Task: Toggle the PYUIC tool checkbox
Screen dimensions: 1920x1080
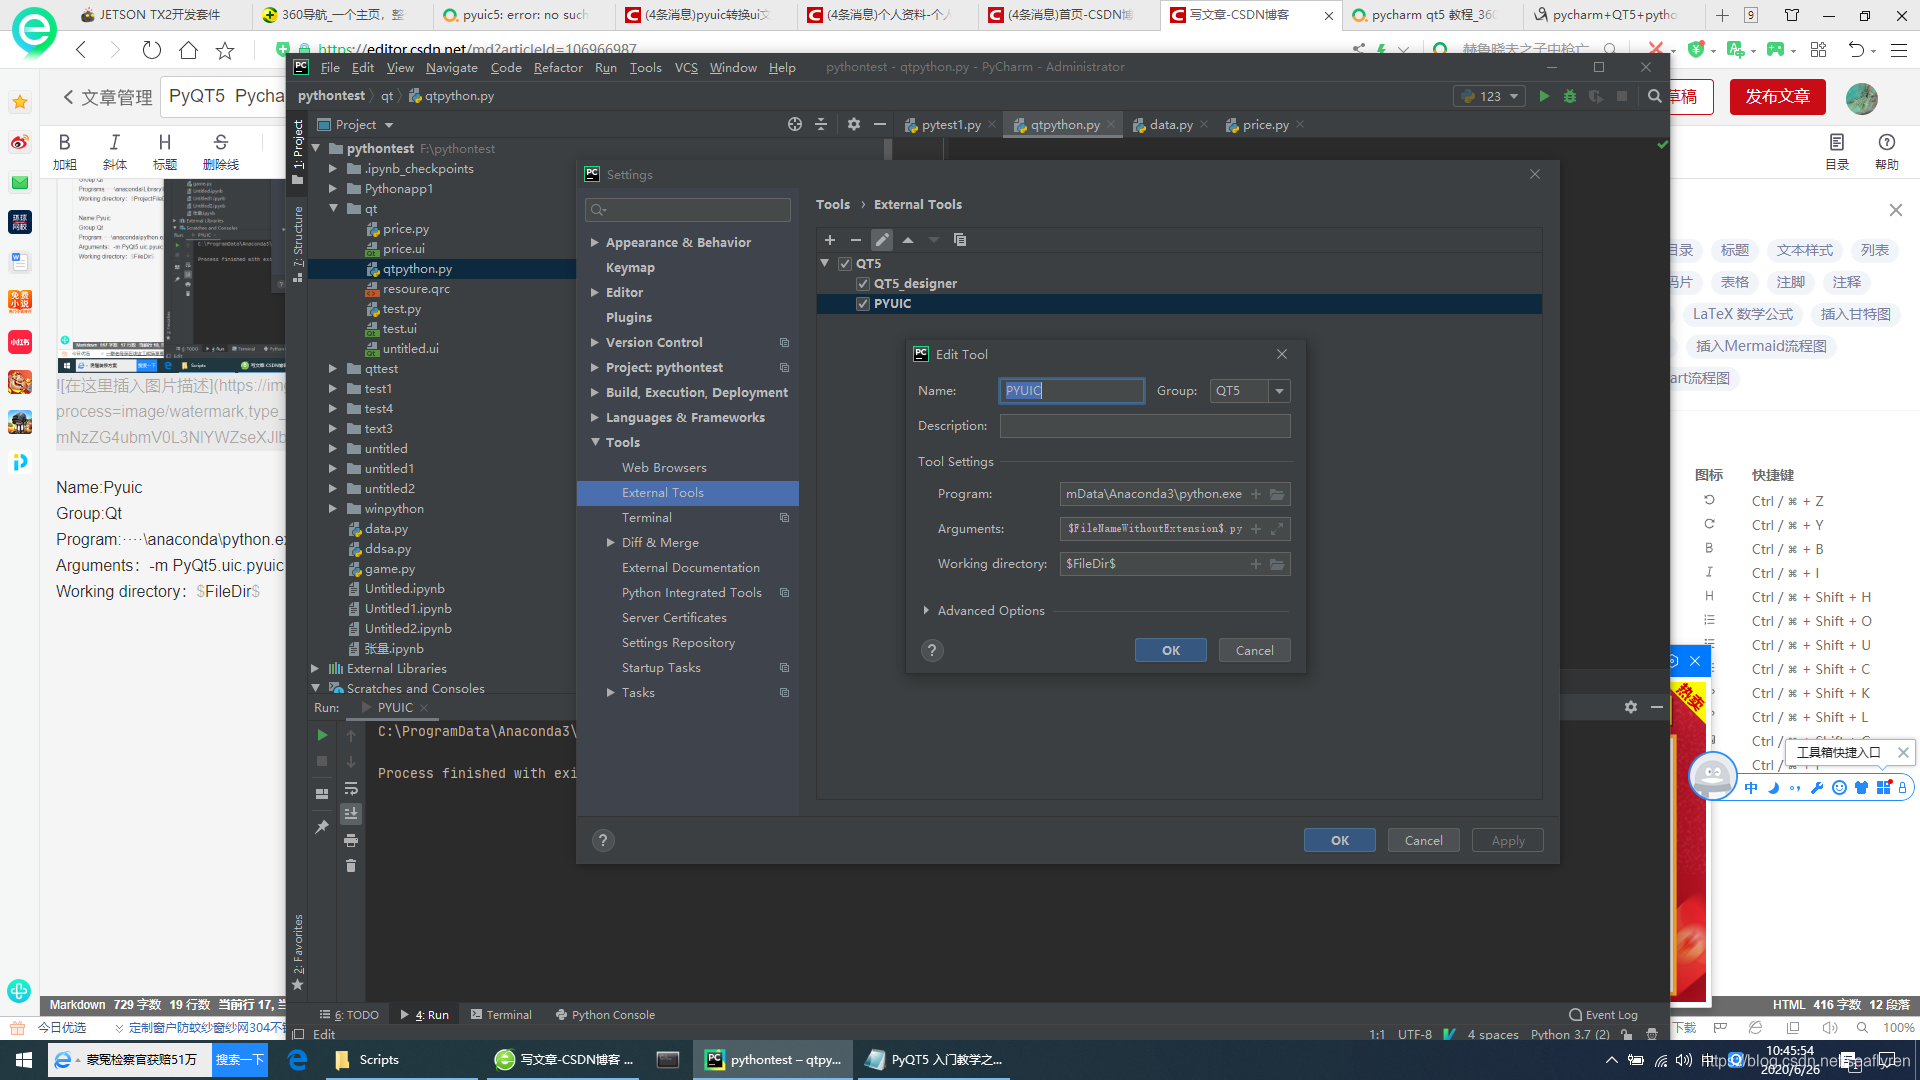Action: 863,304
